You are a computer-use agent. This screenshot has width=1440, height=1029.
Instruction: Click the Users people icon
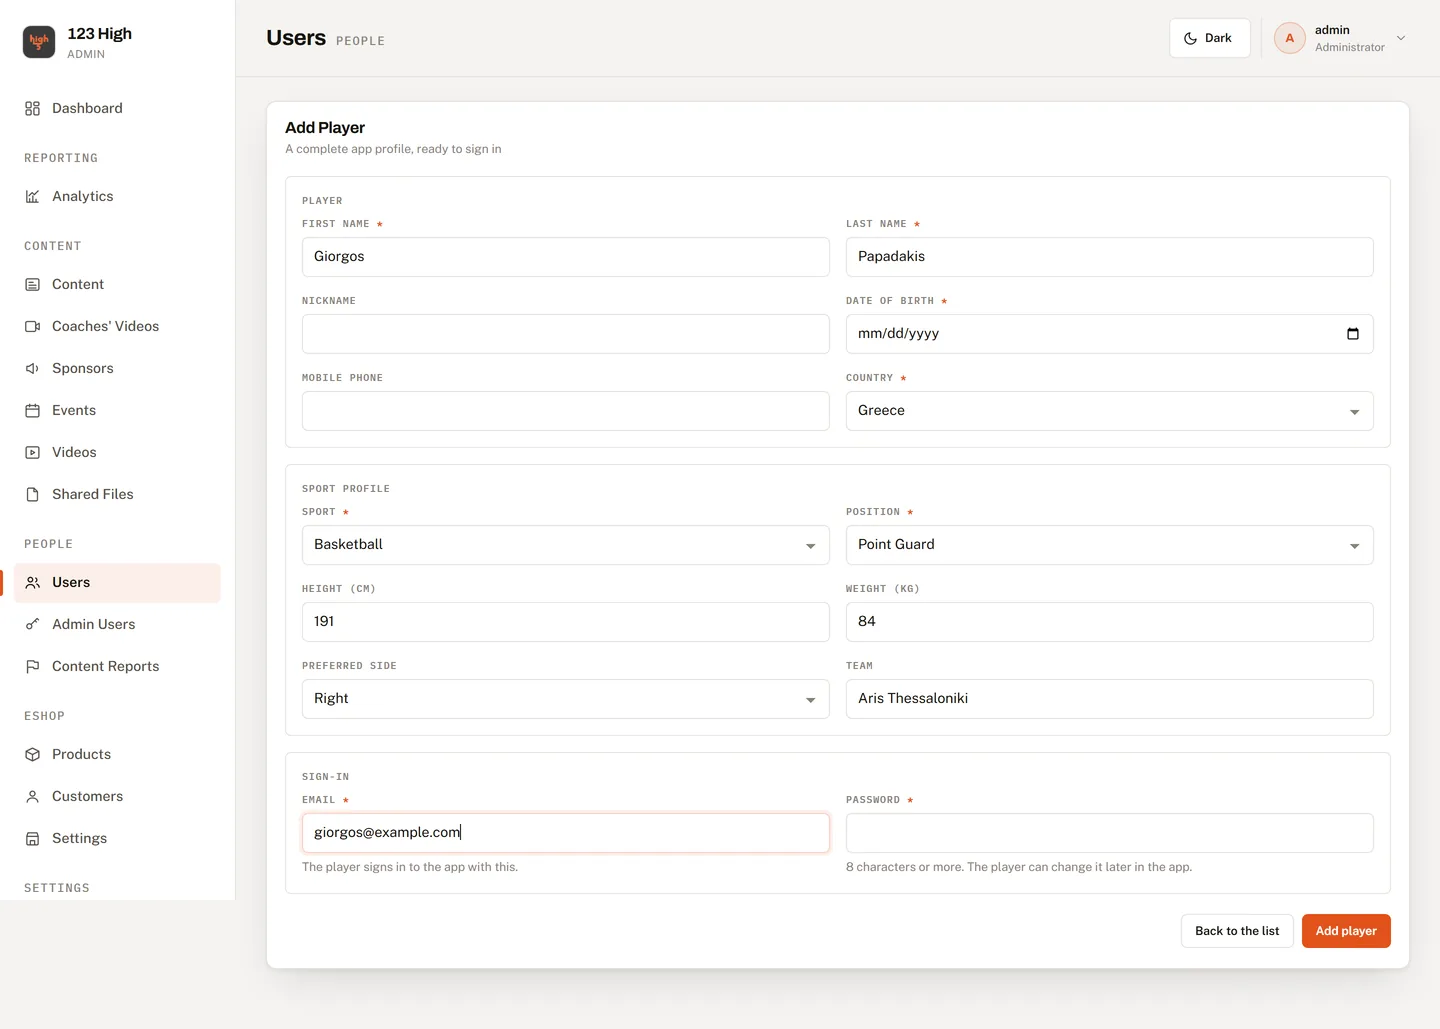coord(32,582)
